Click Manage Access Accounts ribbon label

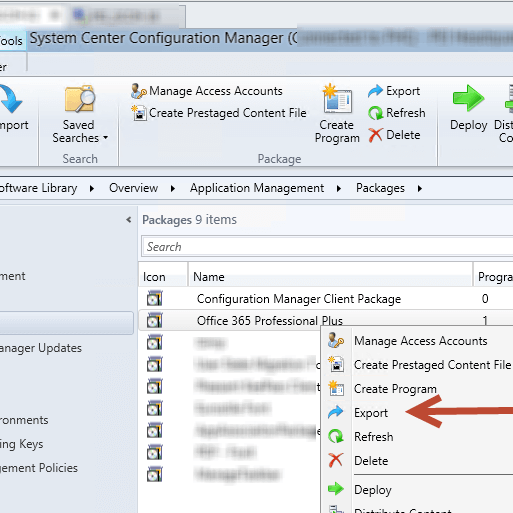(216, 91)
